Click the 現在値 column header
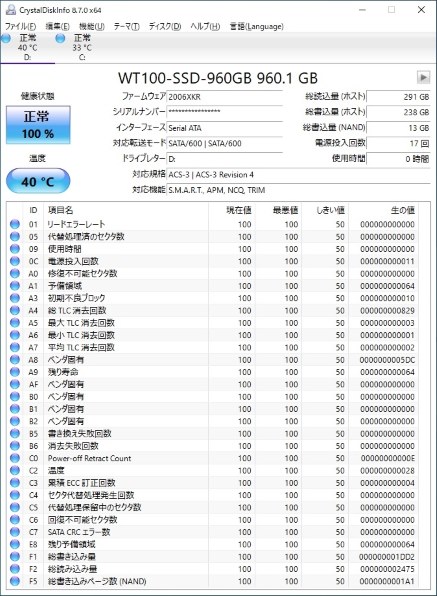 pos(232,210)
